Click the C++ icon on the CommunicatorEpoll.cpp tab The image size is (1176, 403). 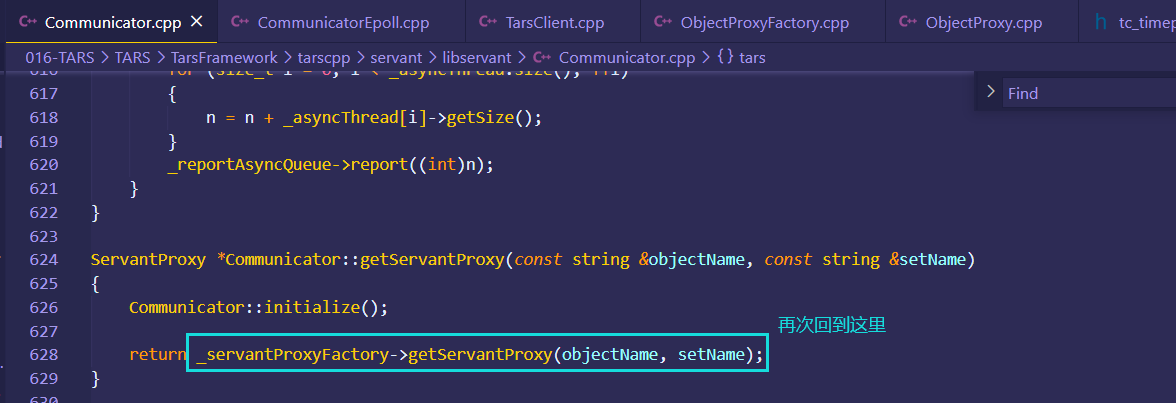point(240,22)
